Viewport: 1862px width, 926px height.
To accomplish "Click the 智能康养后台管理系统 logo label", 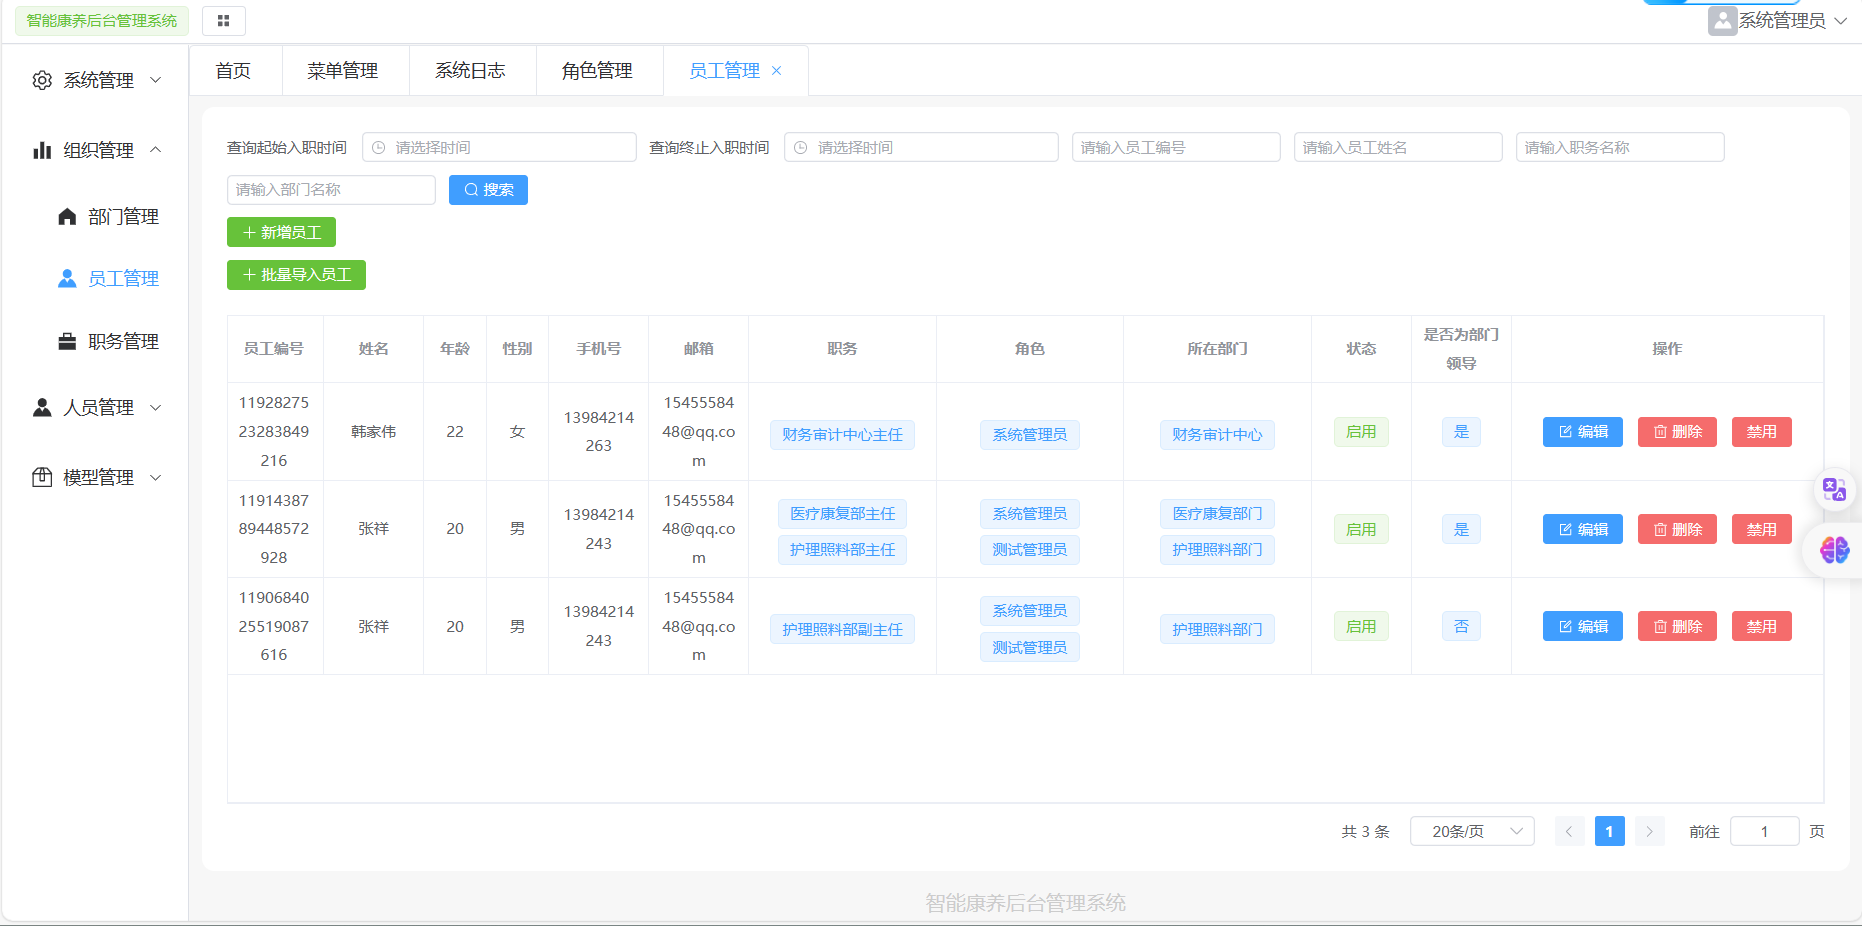I will tap(102, 21).
